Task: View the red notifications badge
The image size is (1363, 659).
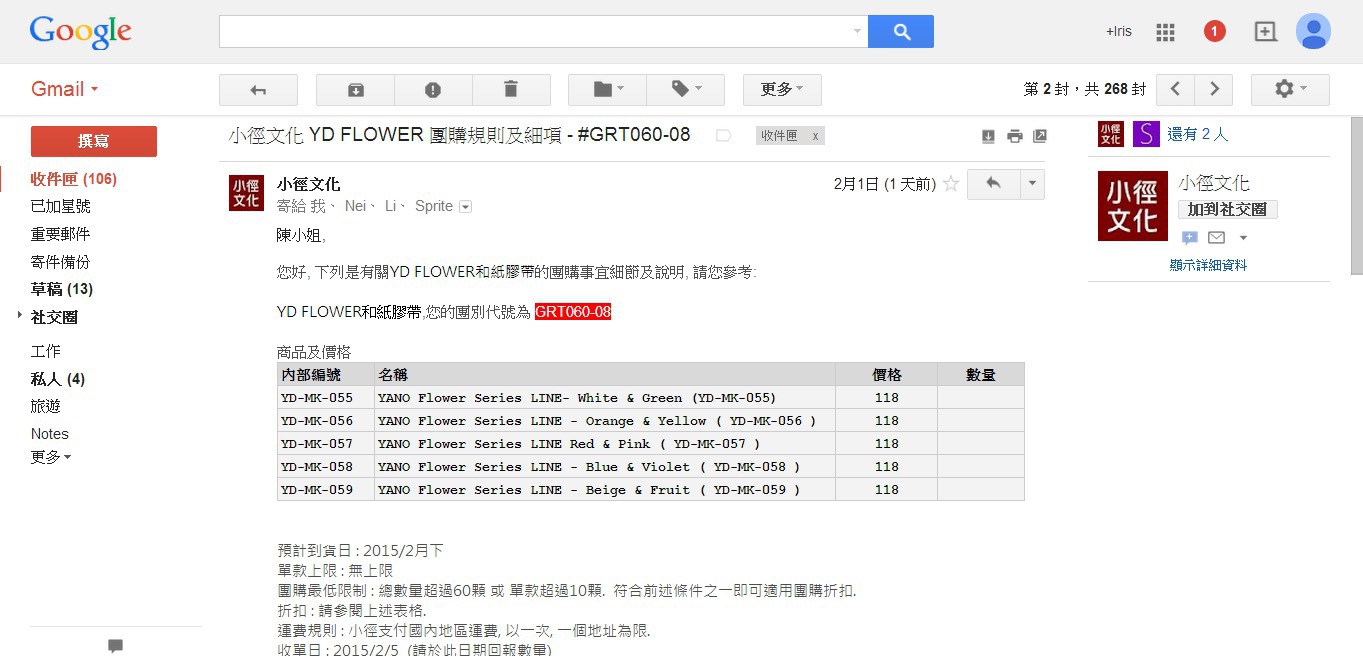Action: click(x=1214, y=32)
